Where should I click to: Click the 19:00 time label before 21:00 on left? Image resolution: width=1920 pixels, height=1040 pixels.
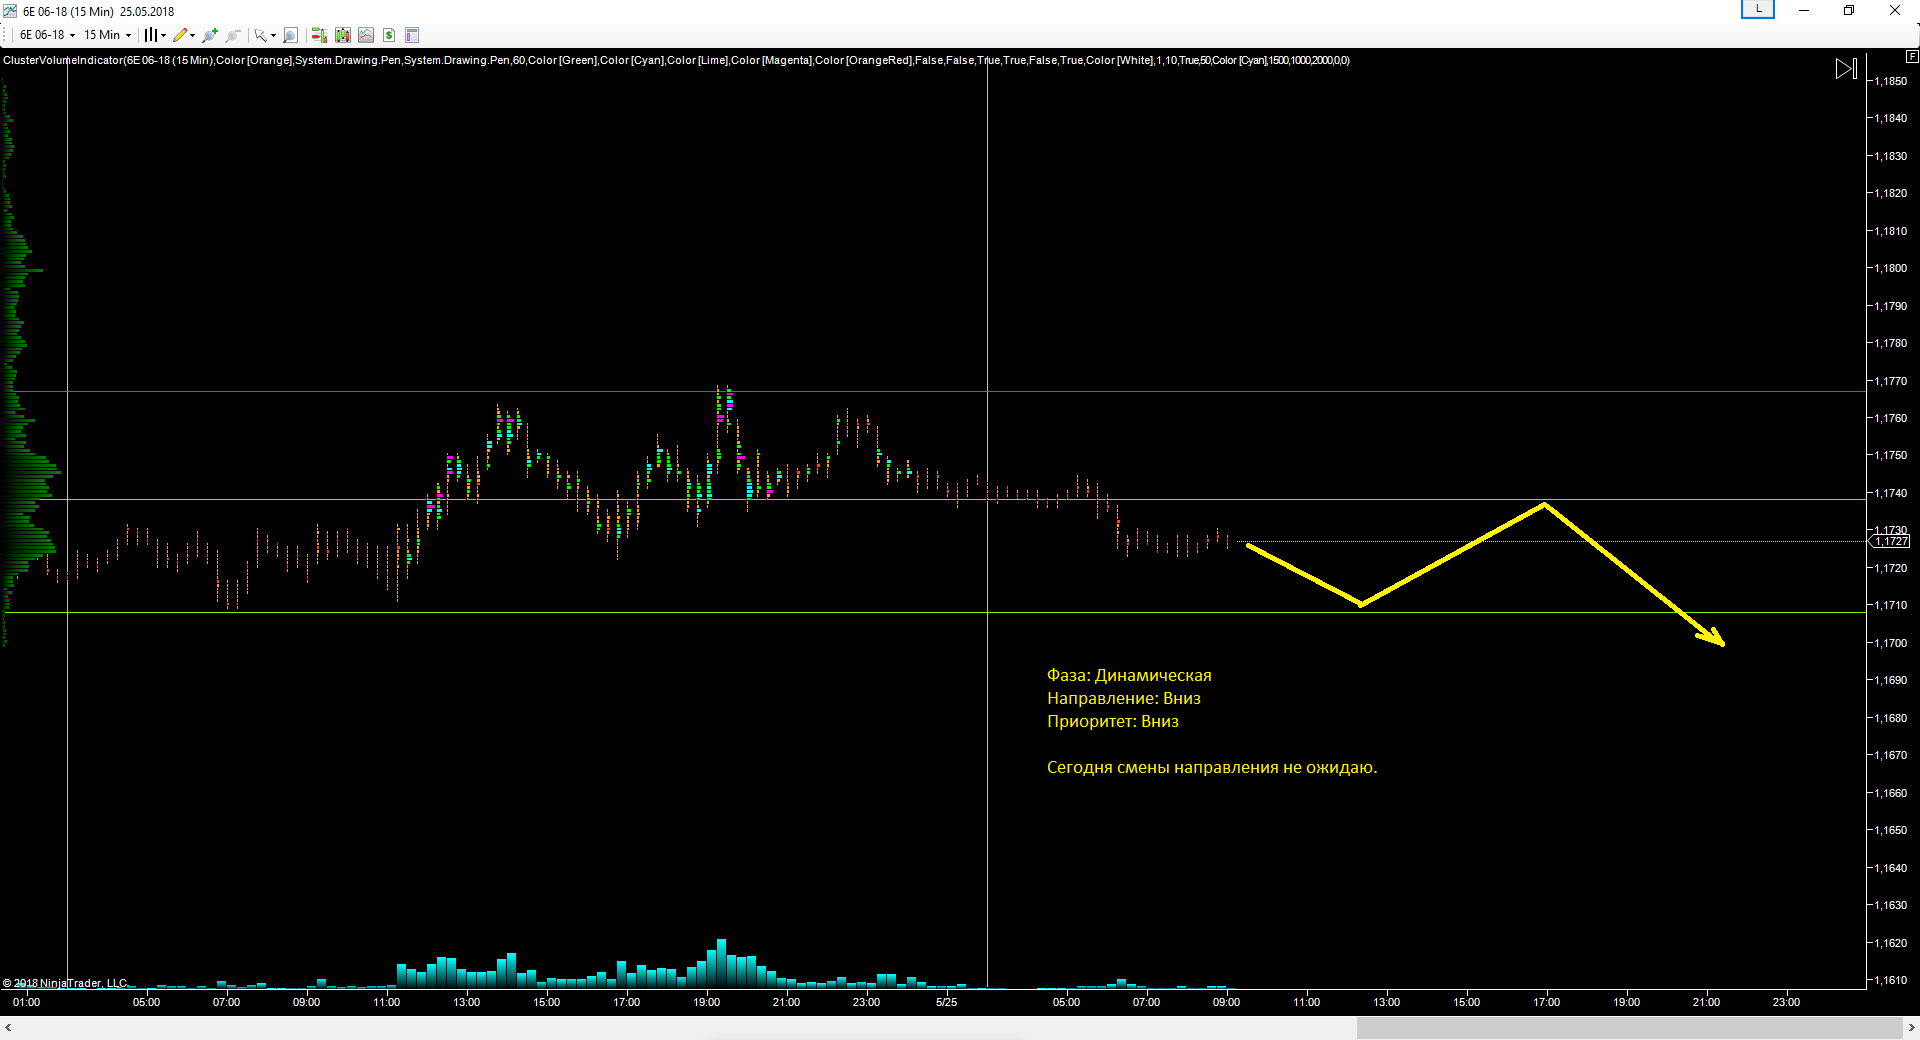point(707,1002)
